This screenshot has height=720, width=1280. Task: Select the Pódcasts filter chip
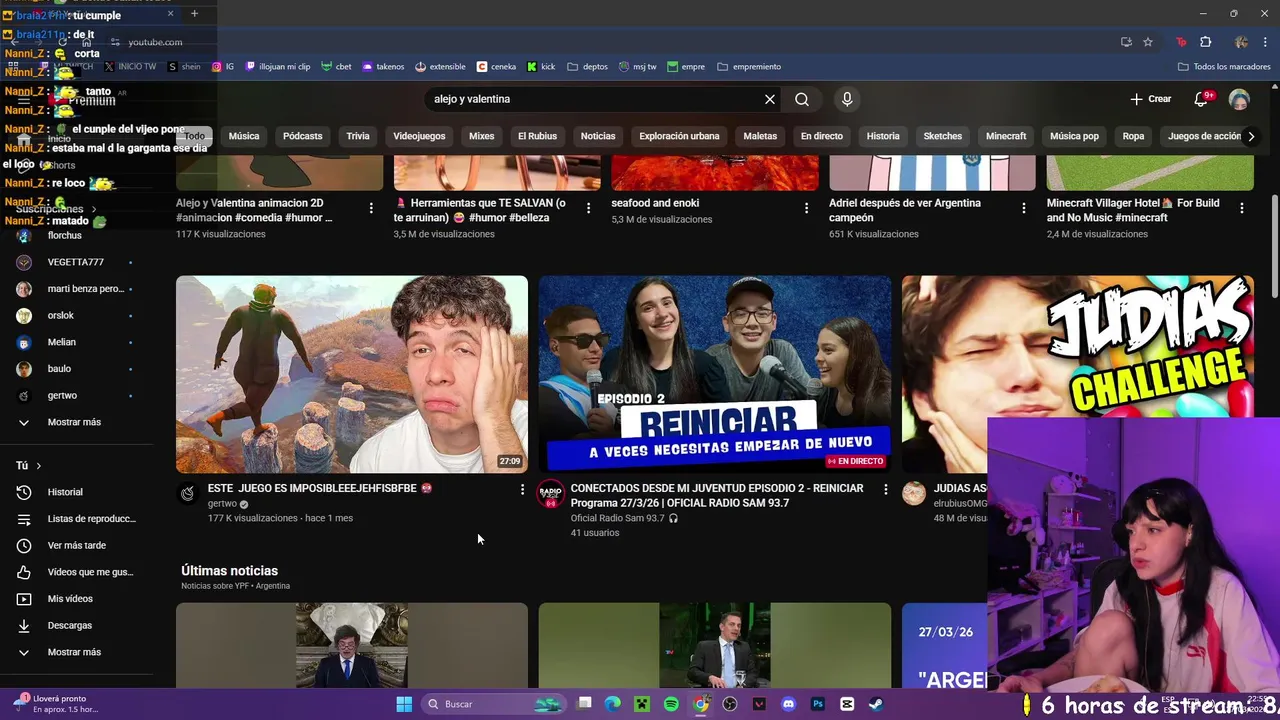[302, 136]
